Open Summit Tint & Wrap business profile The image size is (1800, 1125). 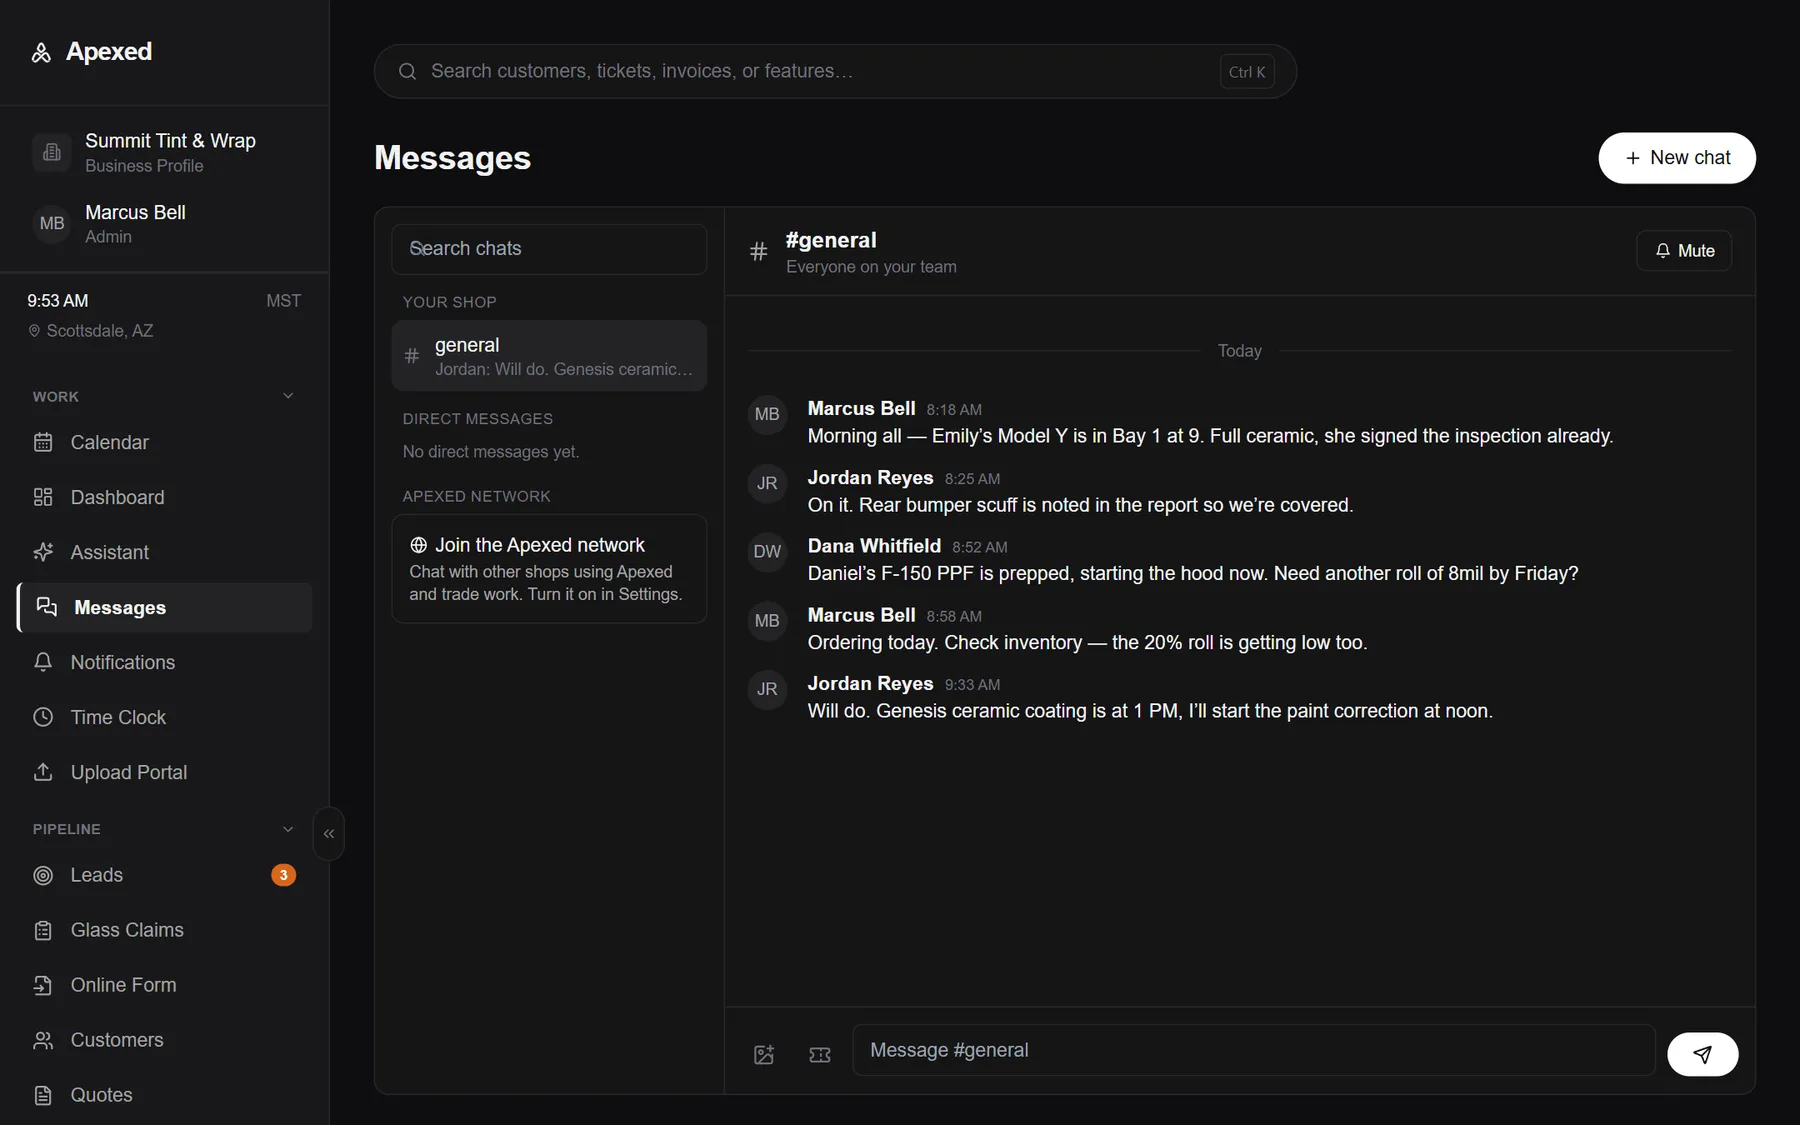pyautogui.click(x=164, y=152)
